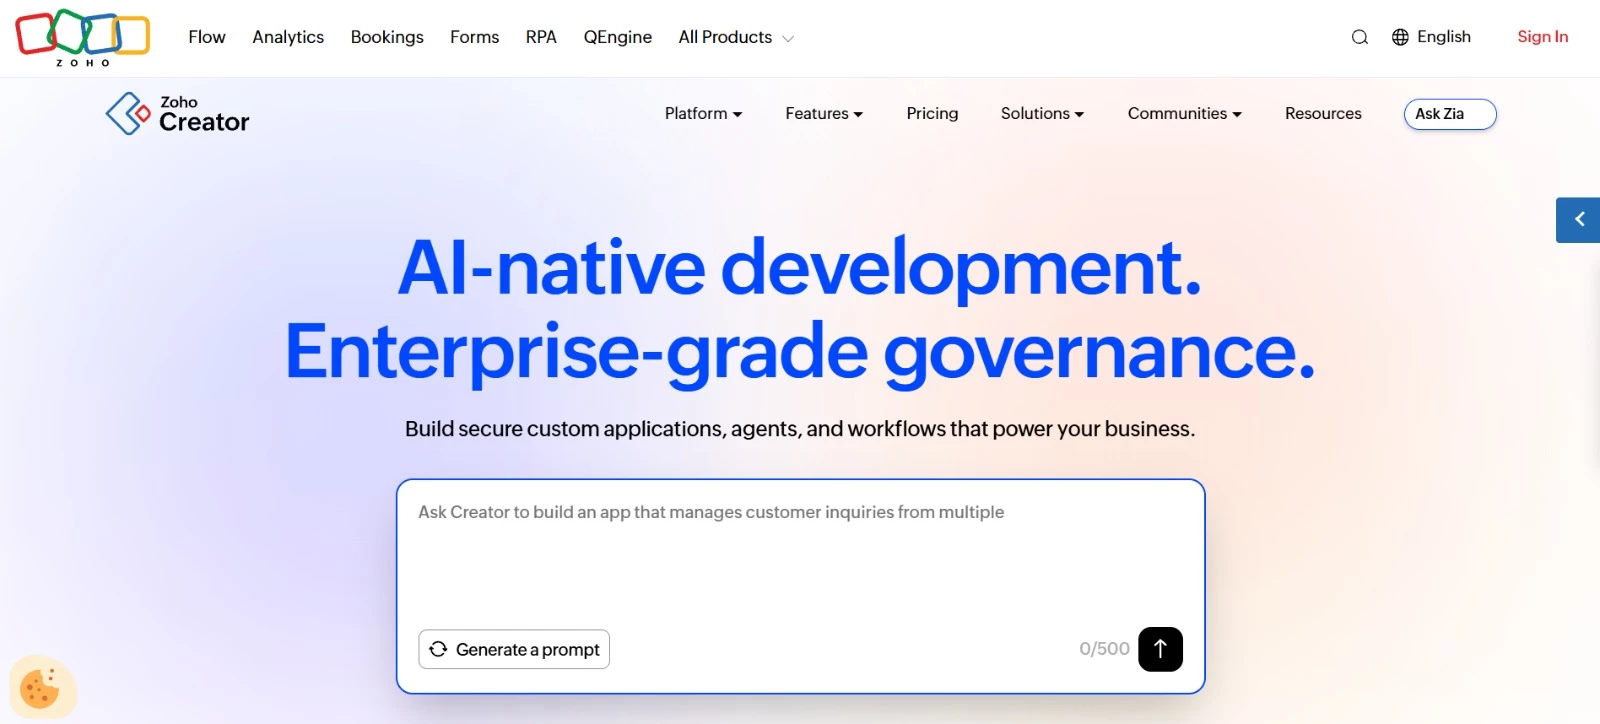
Task: Open the cookie preferences icon
Action: (41, 688)
